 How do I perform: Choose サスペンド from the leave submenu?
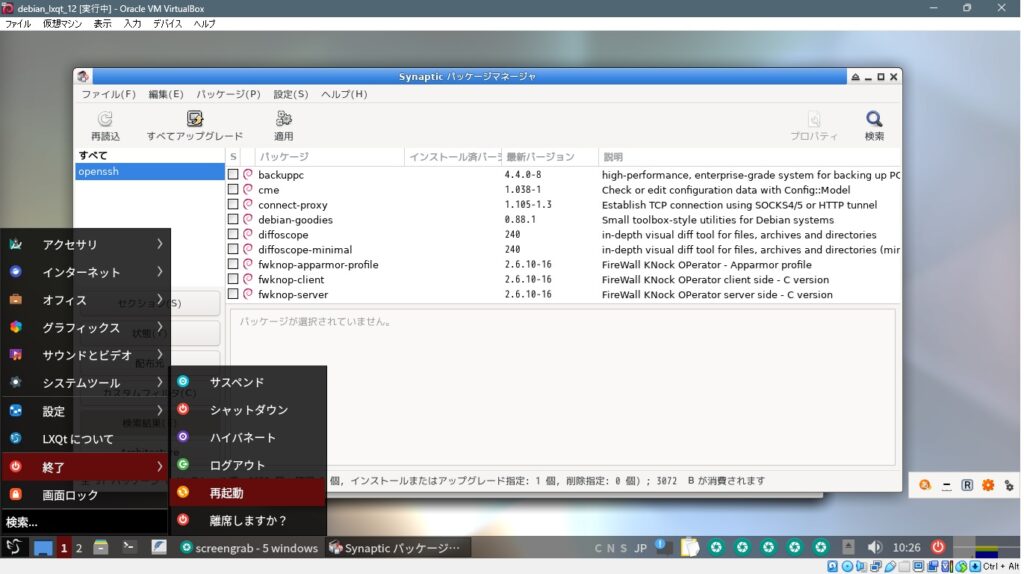[x=248, y=382]
